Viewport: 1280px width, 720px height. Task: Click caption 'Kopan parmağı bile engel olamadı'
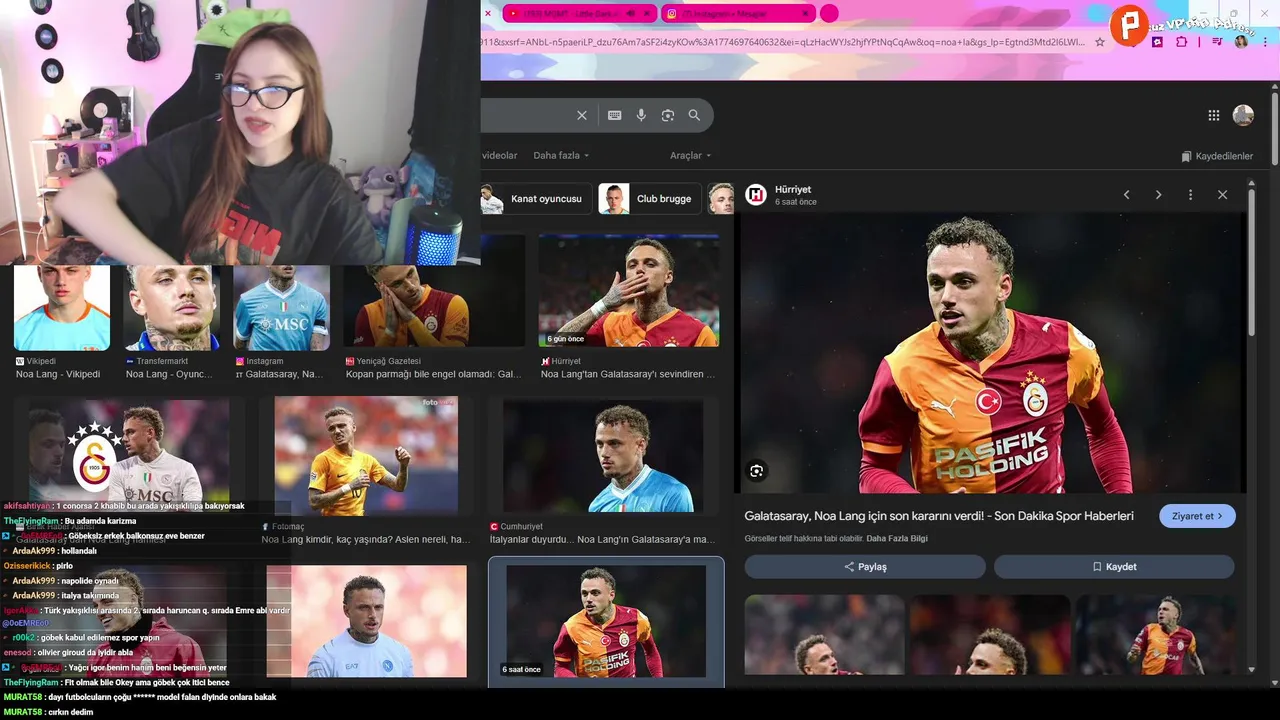point(434,374)
